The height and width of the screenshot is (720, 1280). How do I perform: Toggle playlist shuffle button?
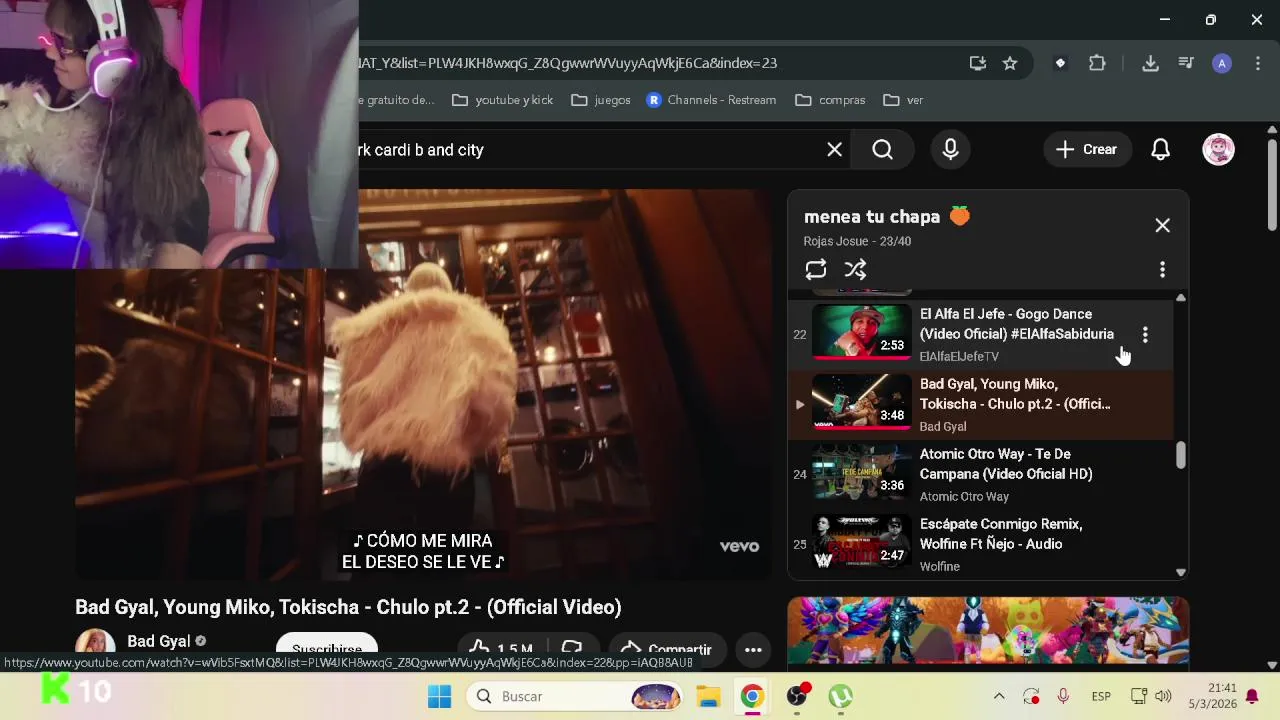[855, 270]
